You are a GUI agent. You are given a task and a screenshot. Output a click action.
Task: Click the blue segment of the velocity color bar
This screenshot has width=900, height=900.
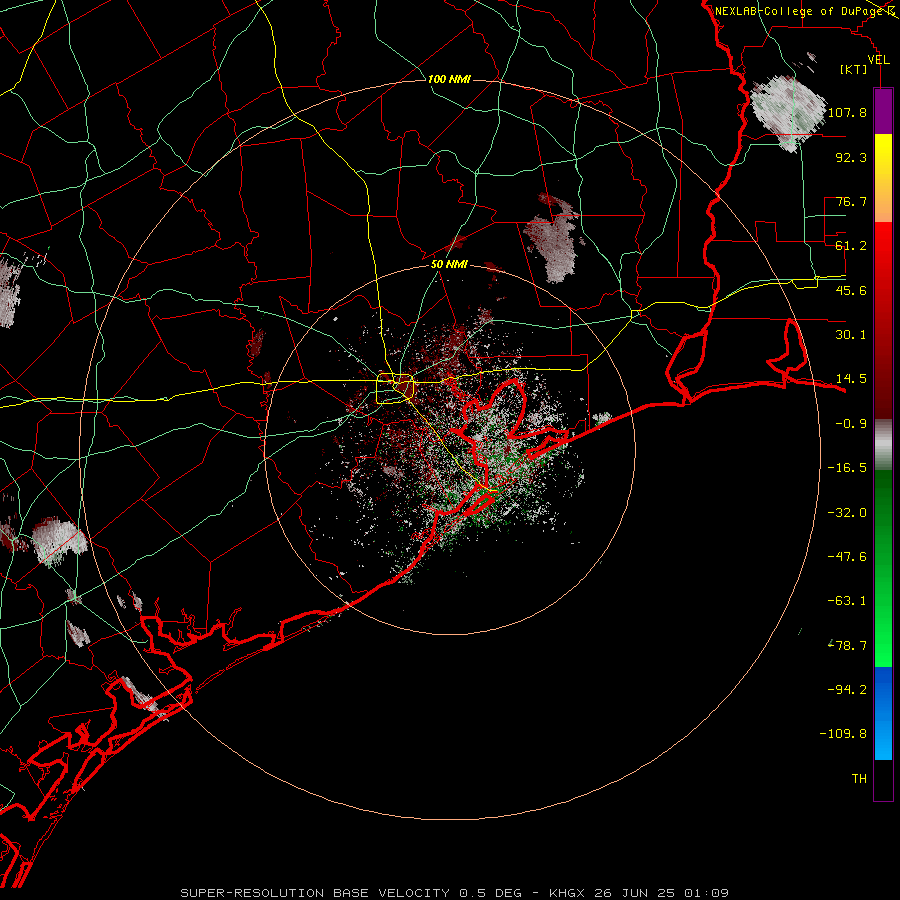[x=883, y=713]
